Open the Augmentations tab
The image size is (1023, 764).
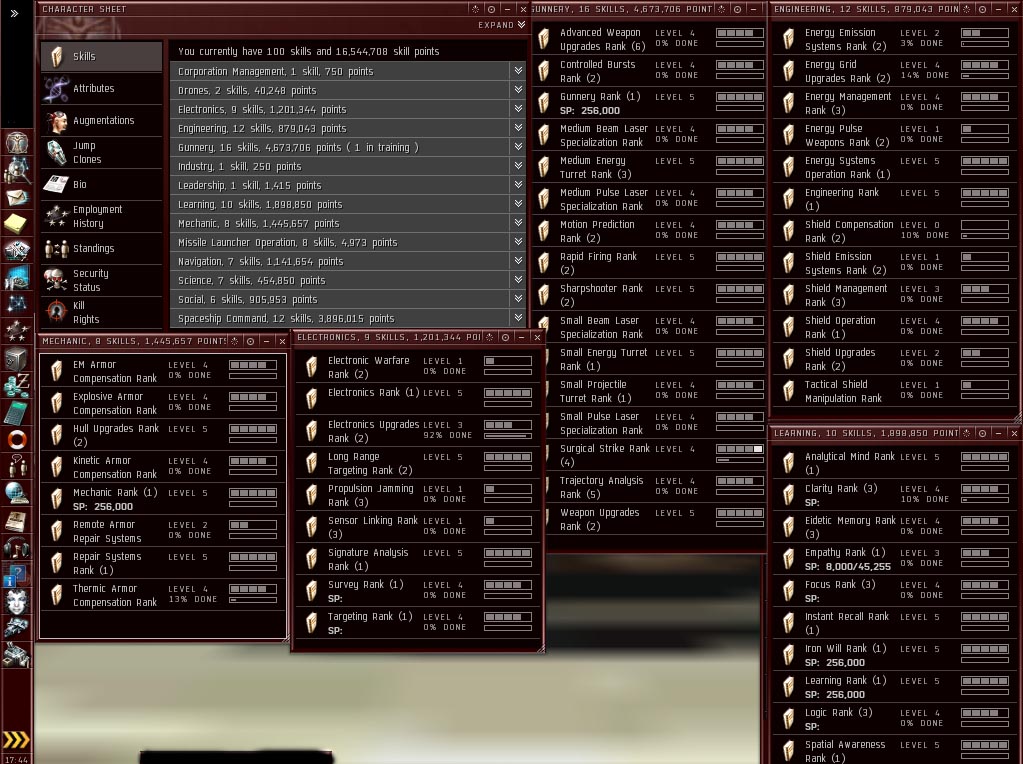coord(101,120)
